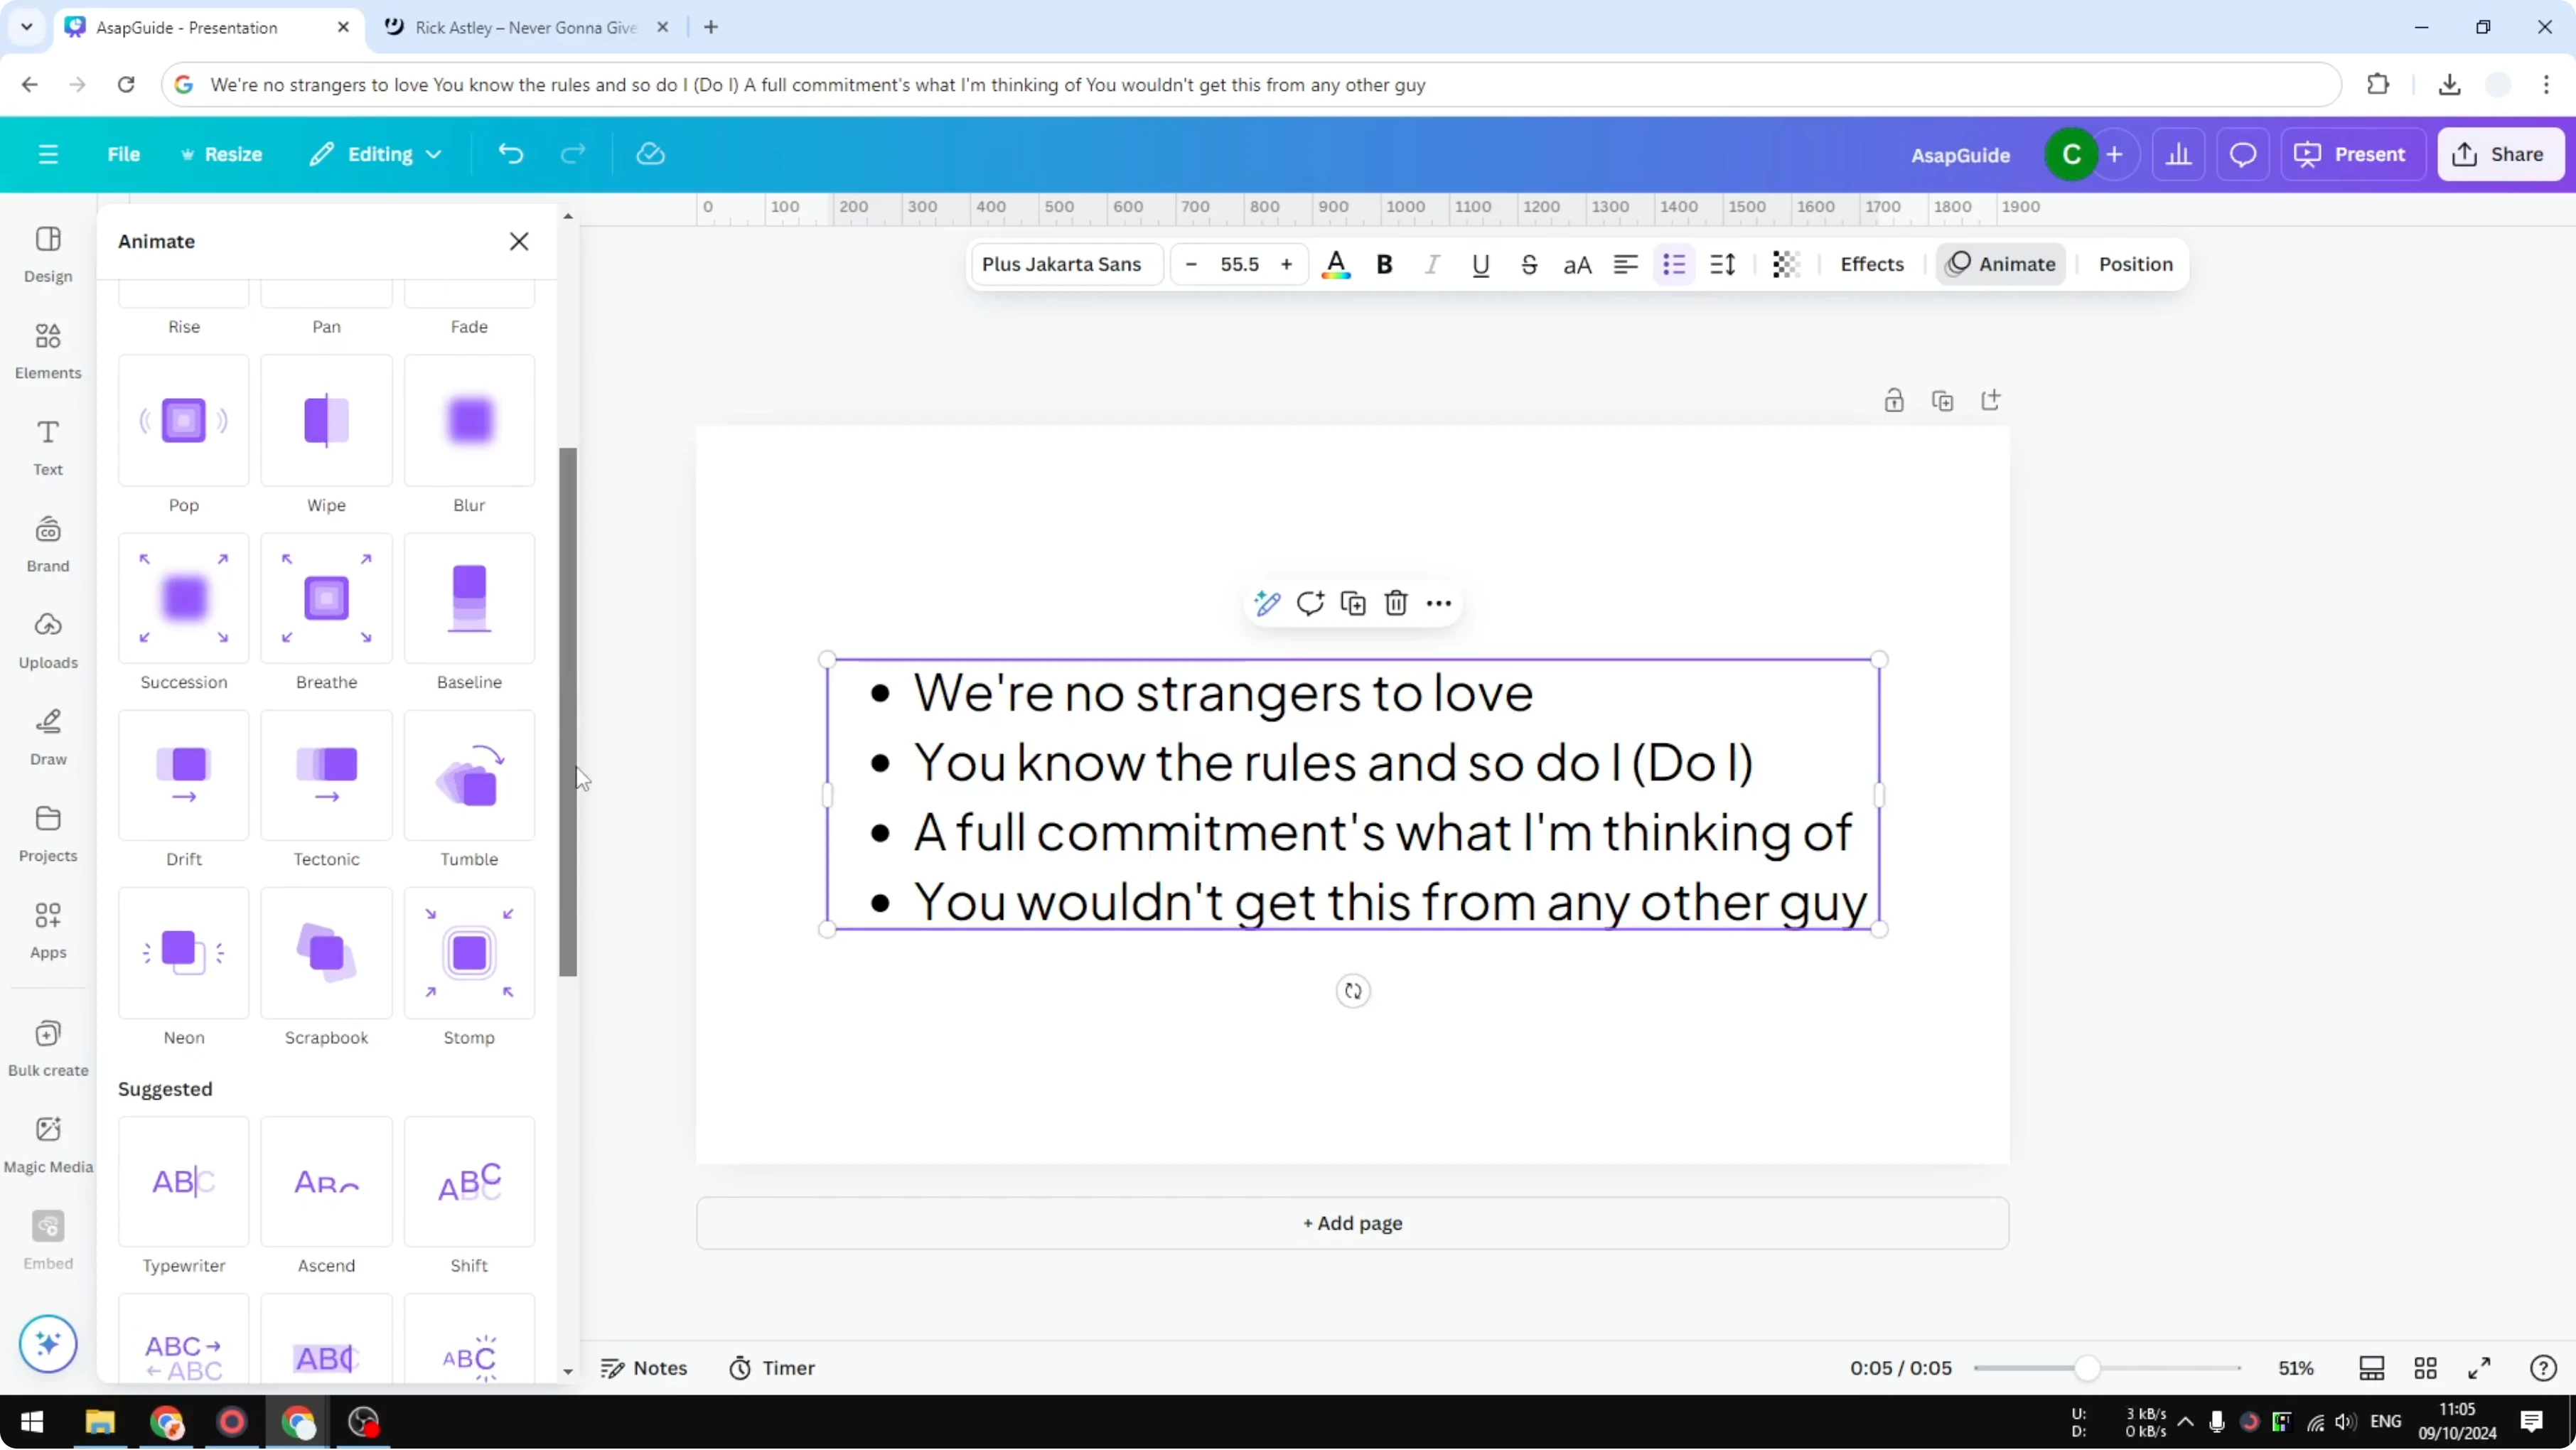Open the comments speech bubble icon
The width and height of the screenshot is (2576, 1450).
[x=2243, y=155]
